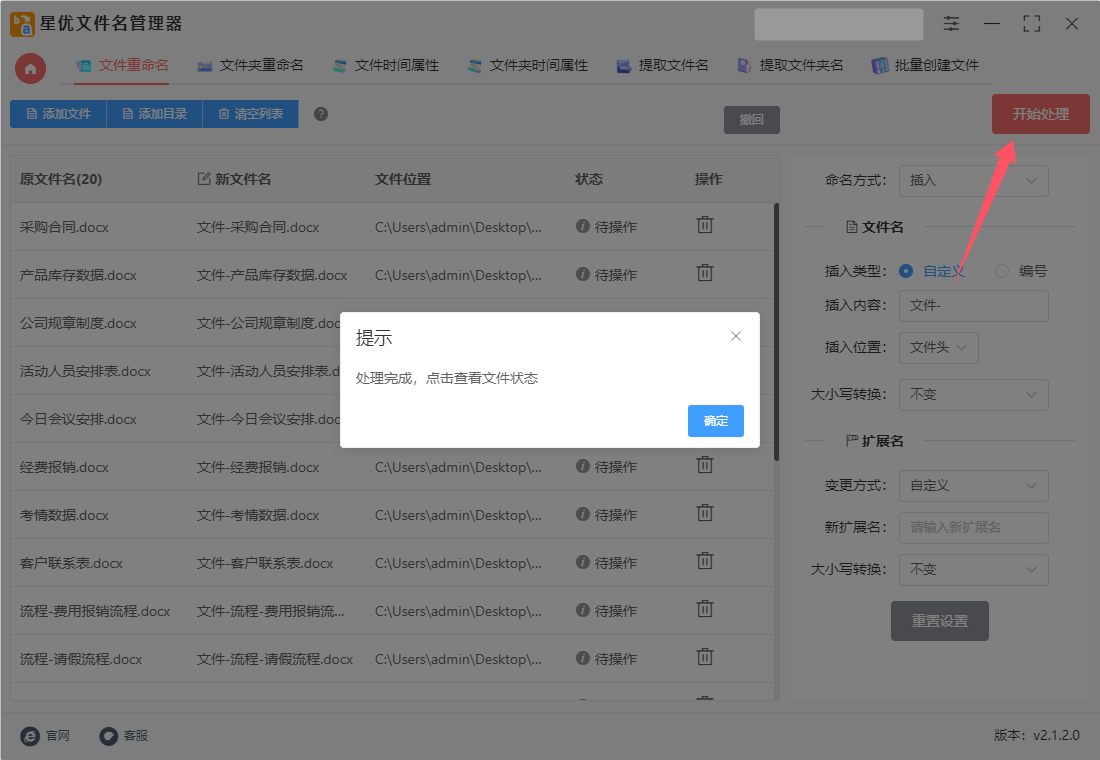Click the help question mark icon
1100x760 pixels.
(x=321, y=114)
